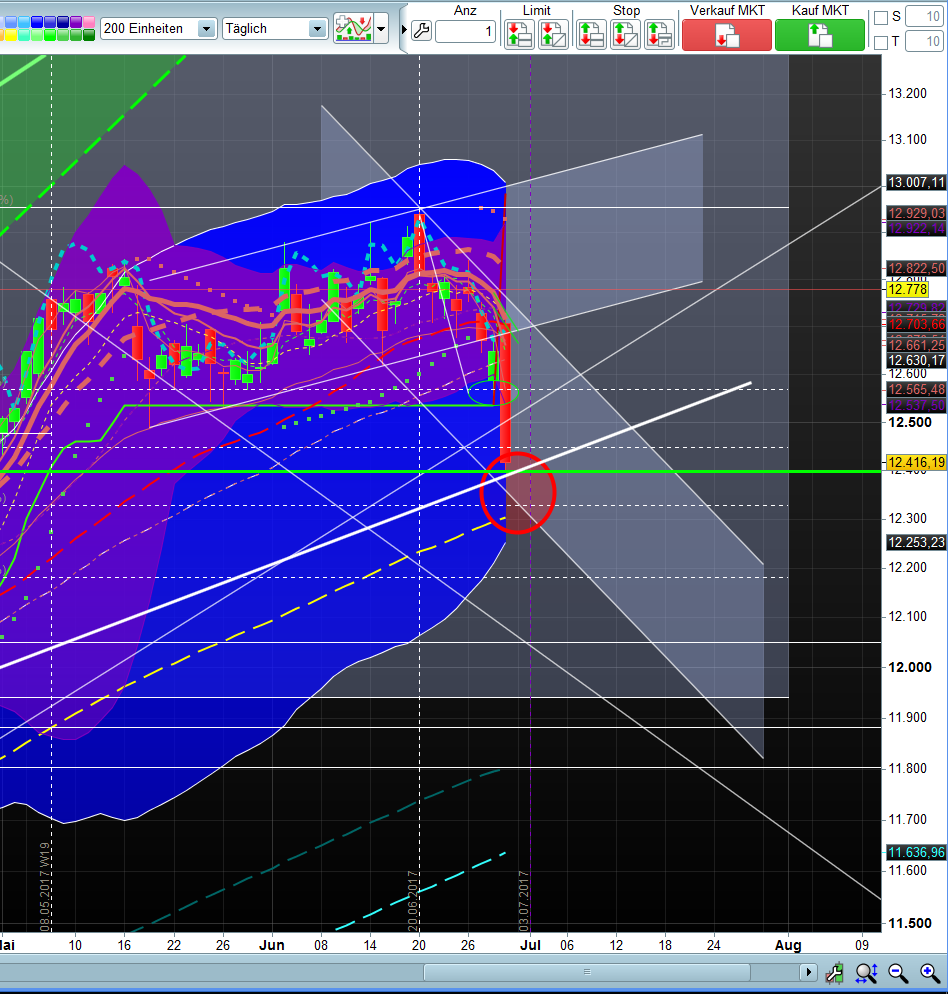948x994 pixels.
Task: Click the 20.06.2017 date marker label
Action: coord(412,901)
